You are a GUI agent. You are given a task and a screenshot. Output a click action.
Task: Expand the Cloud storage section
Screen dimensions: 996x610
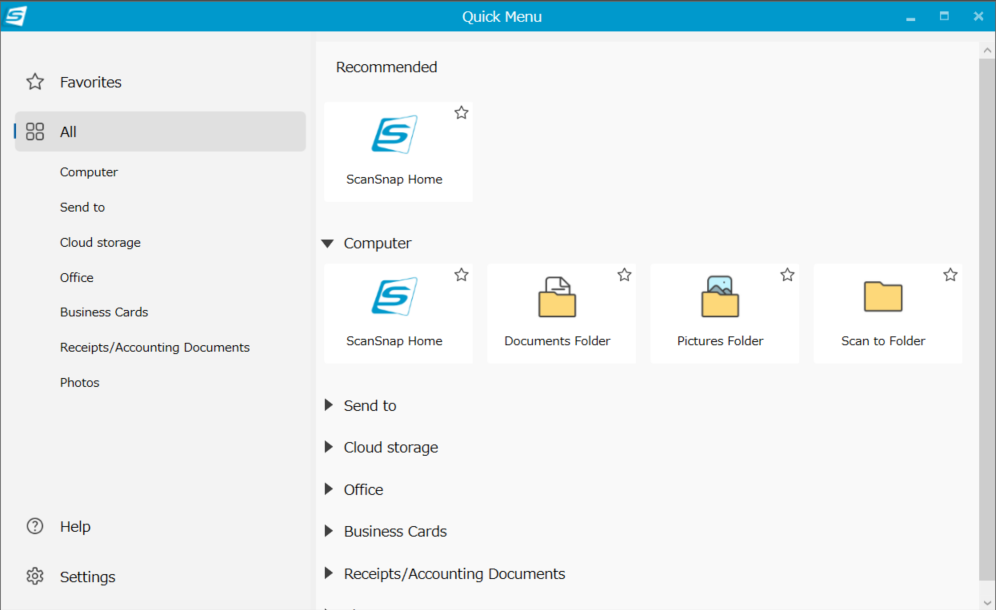(328, 447)
